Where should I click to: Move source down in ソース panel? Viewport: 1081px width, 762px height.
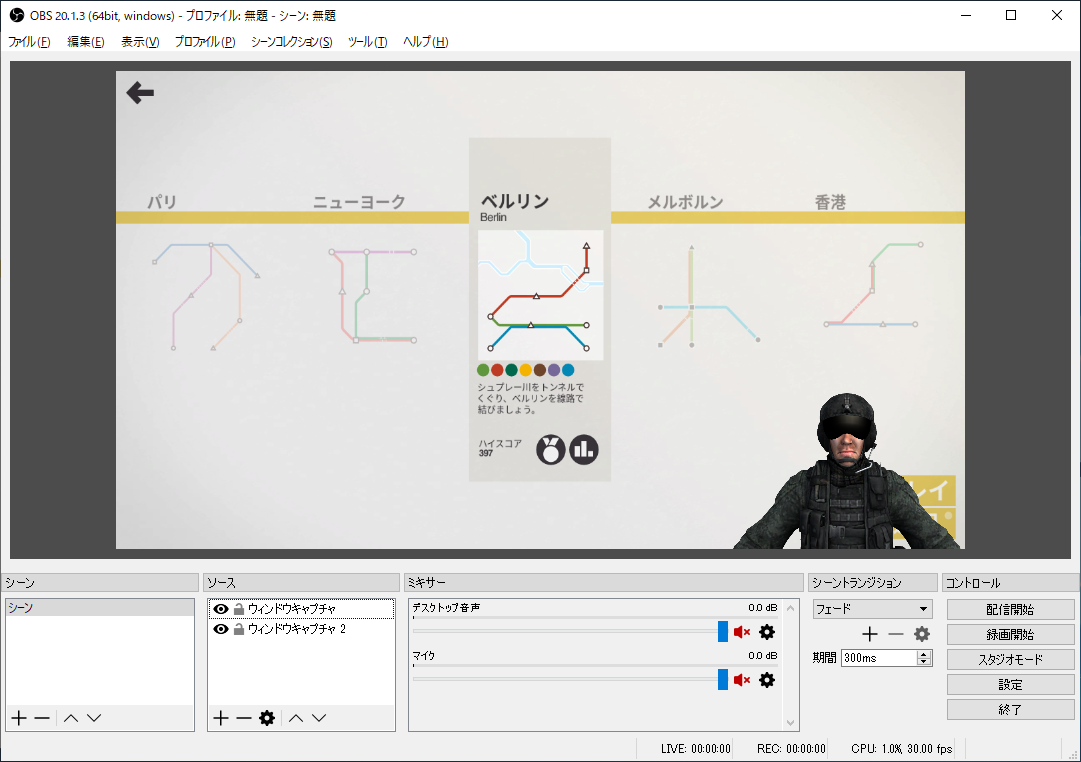click(319, 718)
